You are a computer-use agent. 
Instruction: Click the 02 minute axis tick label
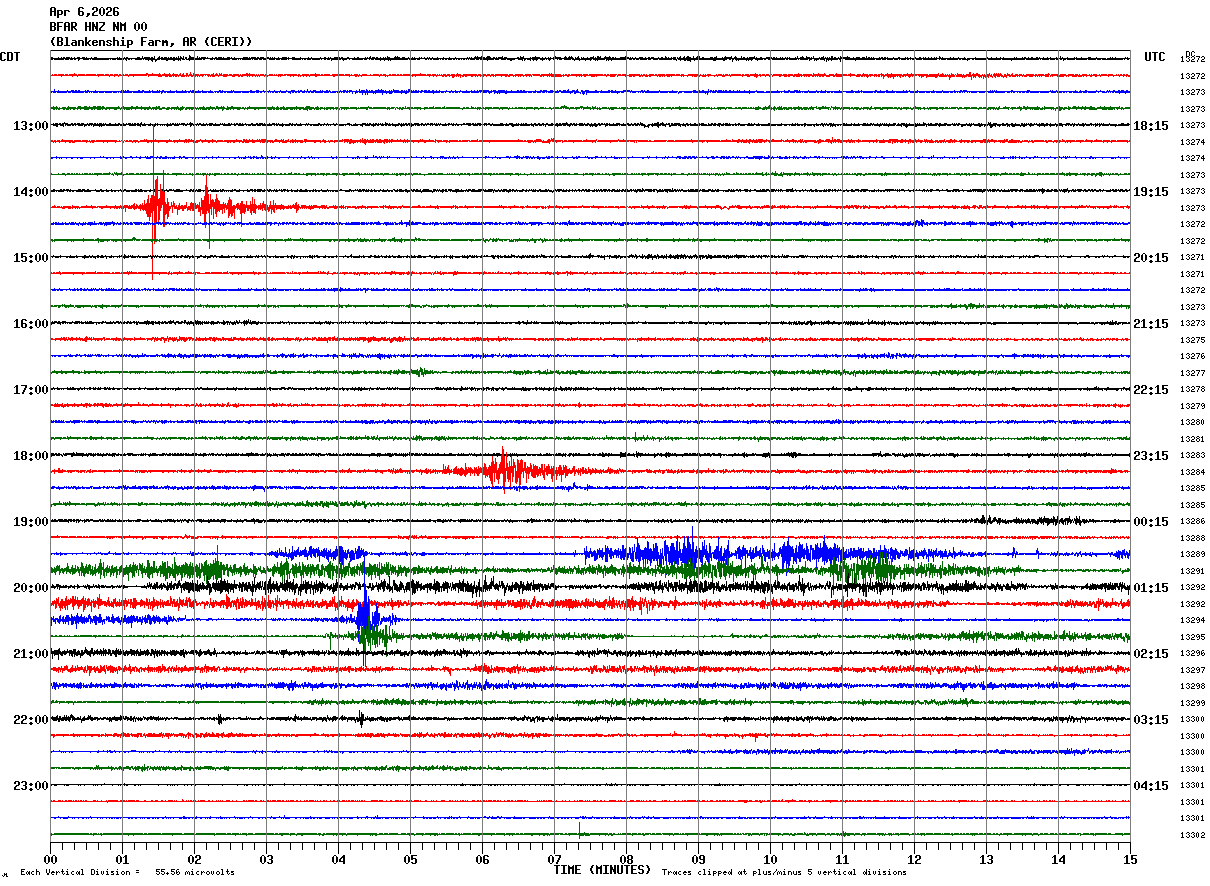pos(194,860)
